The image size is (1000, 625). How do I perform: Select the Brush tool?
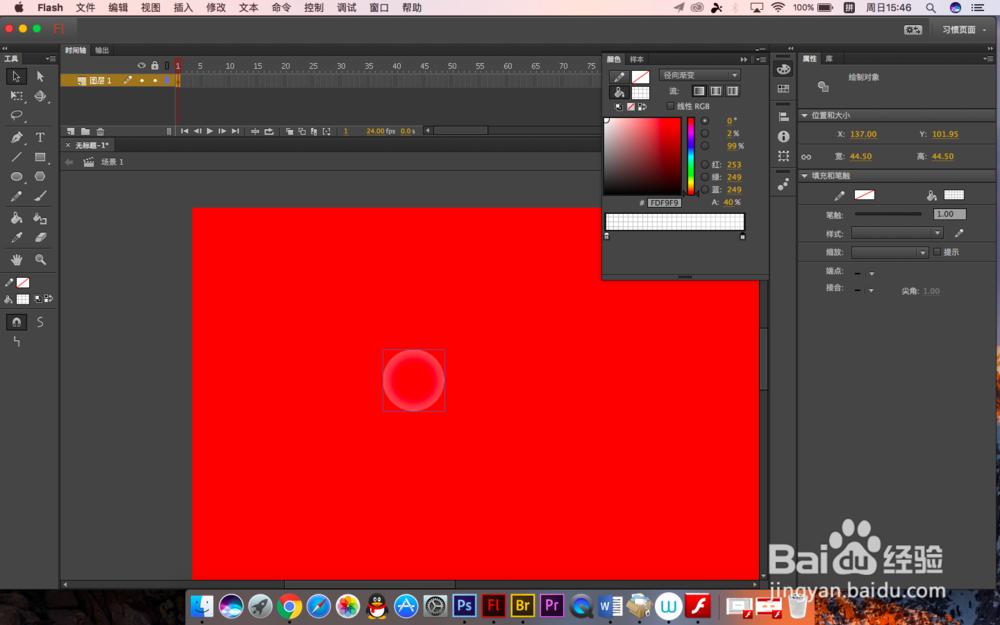click(x=40, y=196)
